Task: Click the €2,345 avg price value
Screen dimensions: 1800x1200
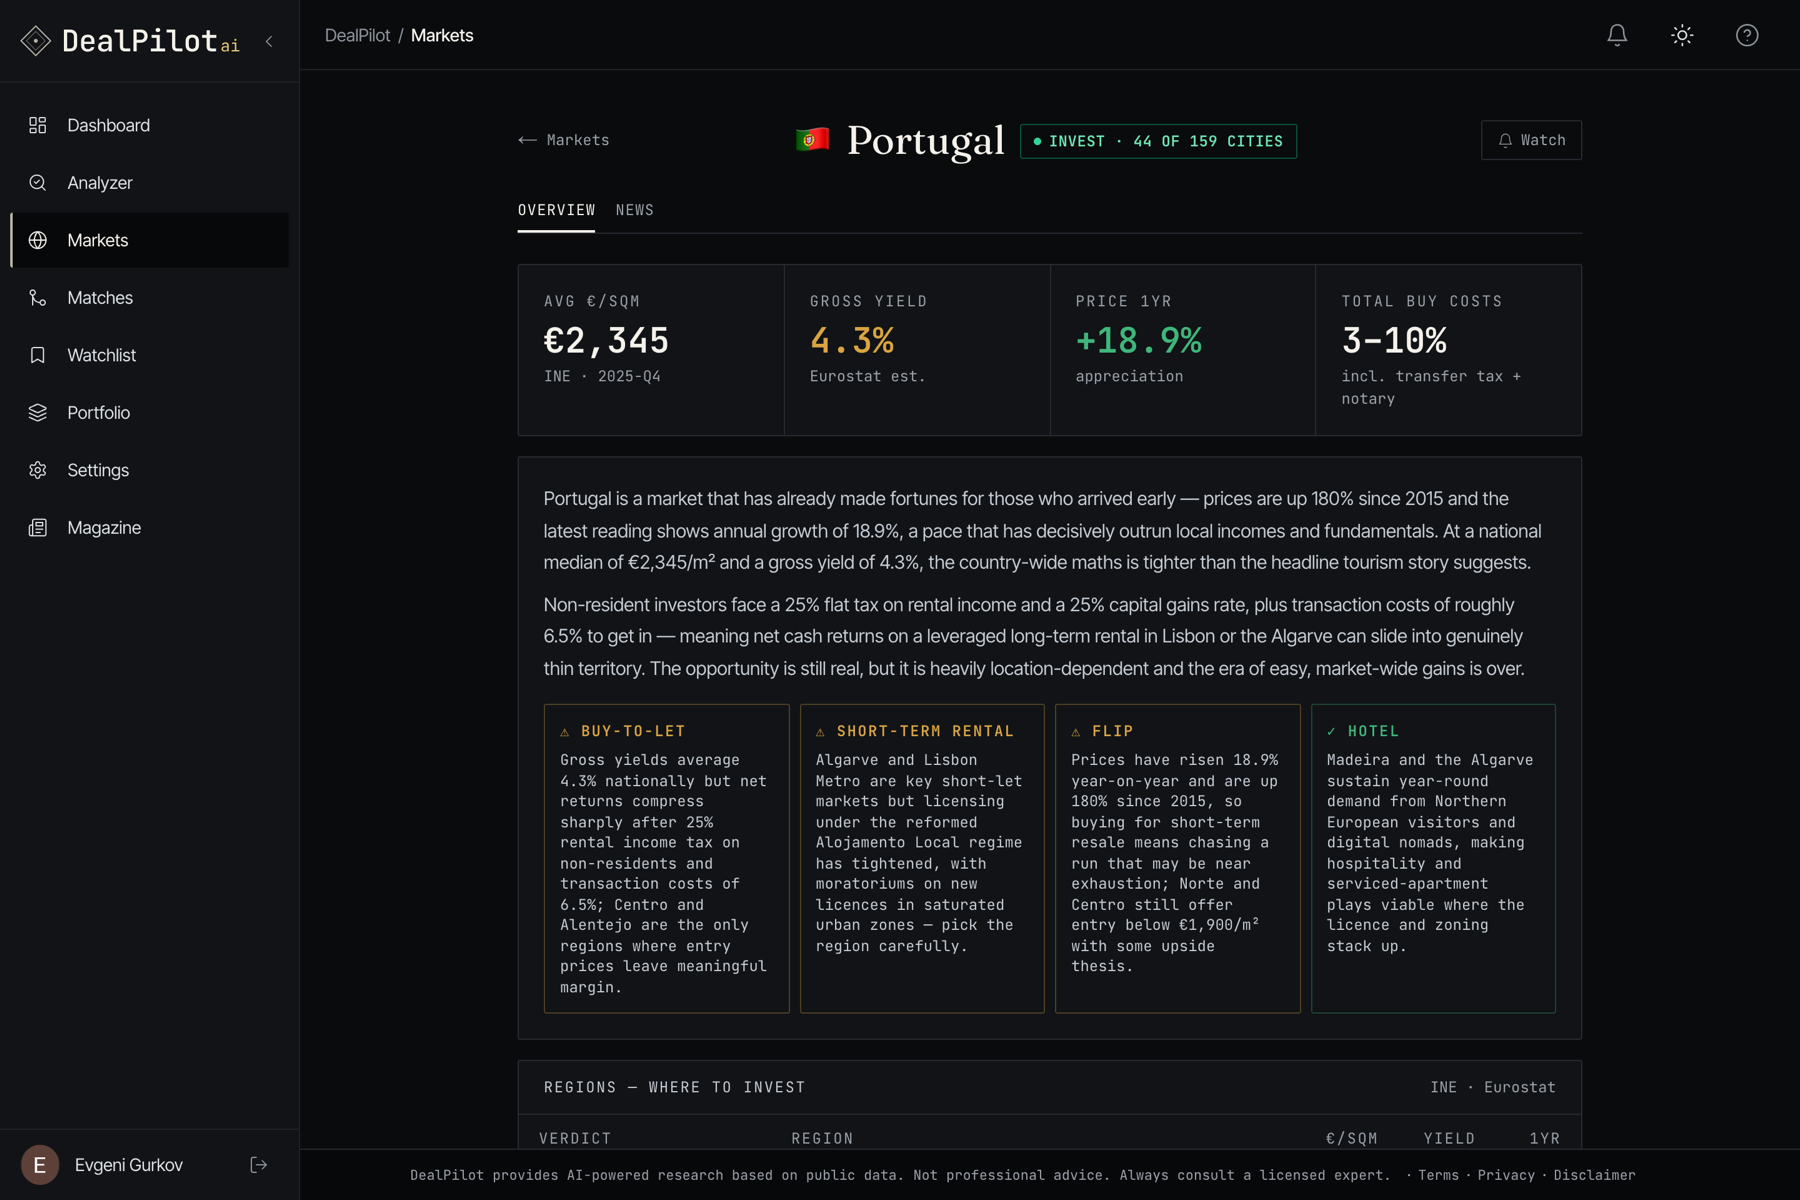Action: tap(606, 341)
